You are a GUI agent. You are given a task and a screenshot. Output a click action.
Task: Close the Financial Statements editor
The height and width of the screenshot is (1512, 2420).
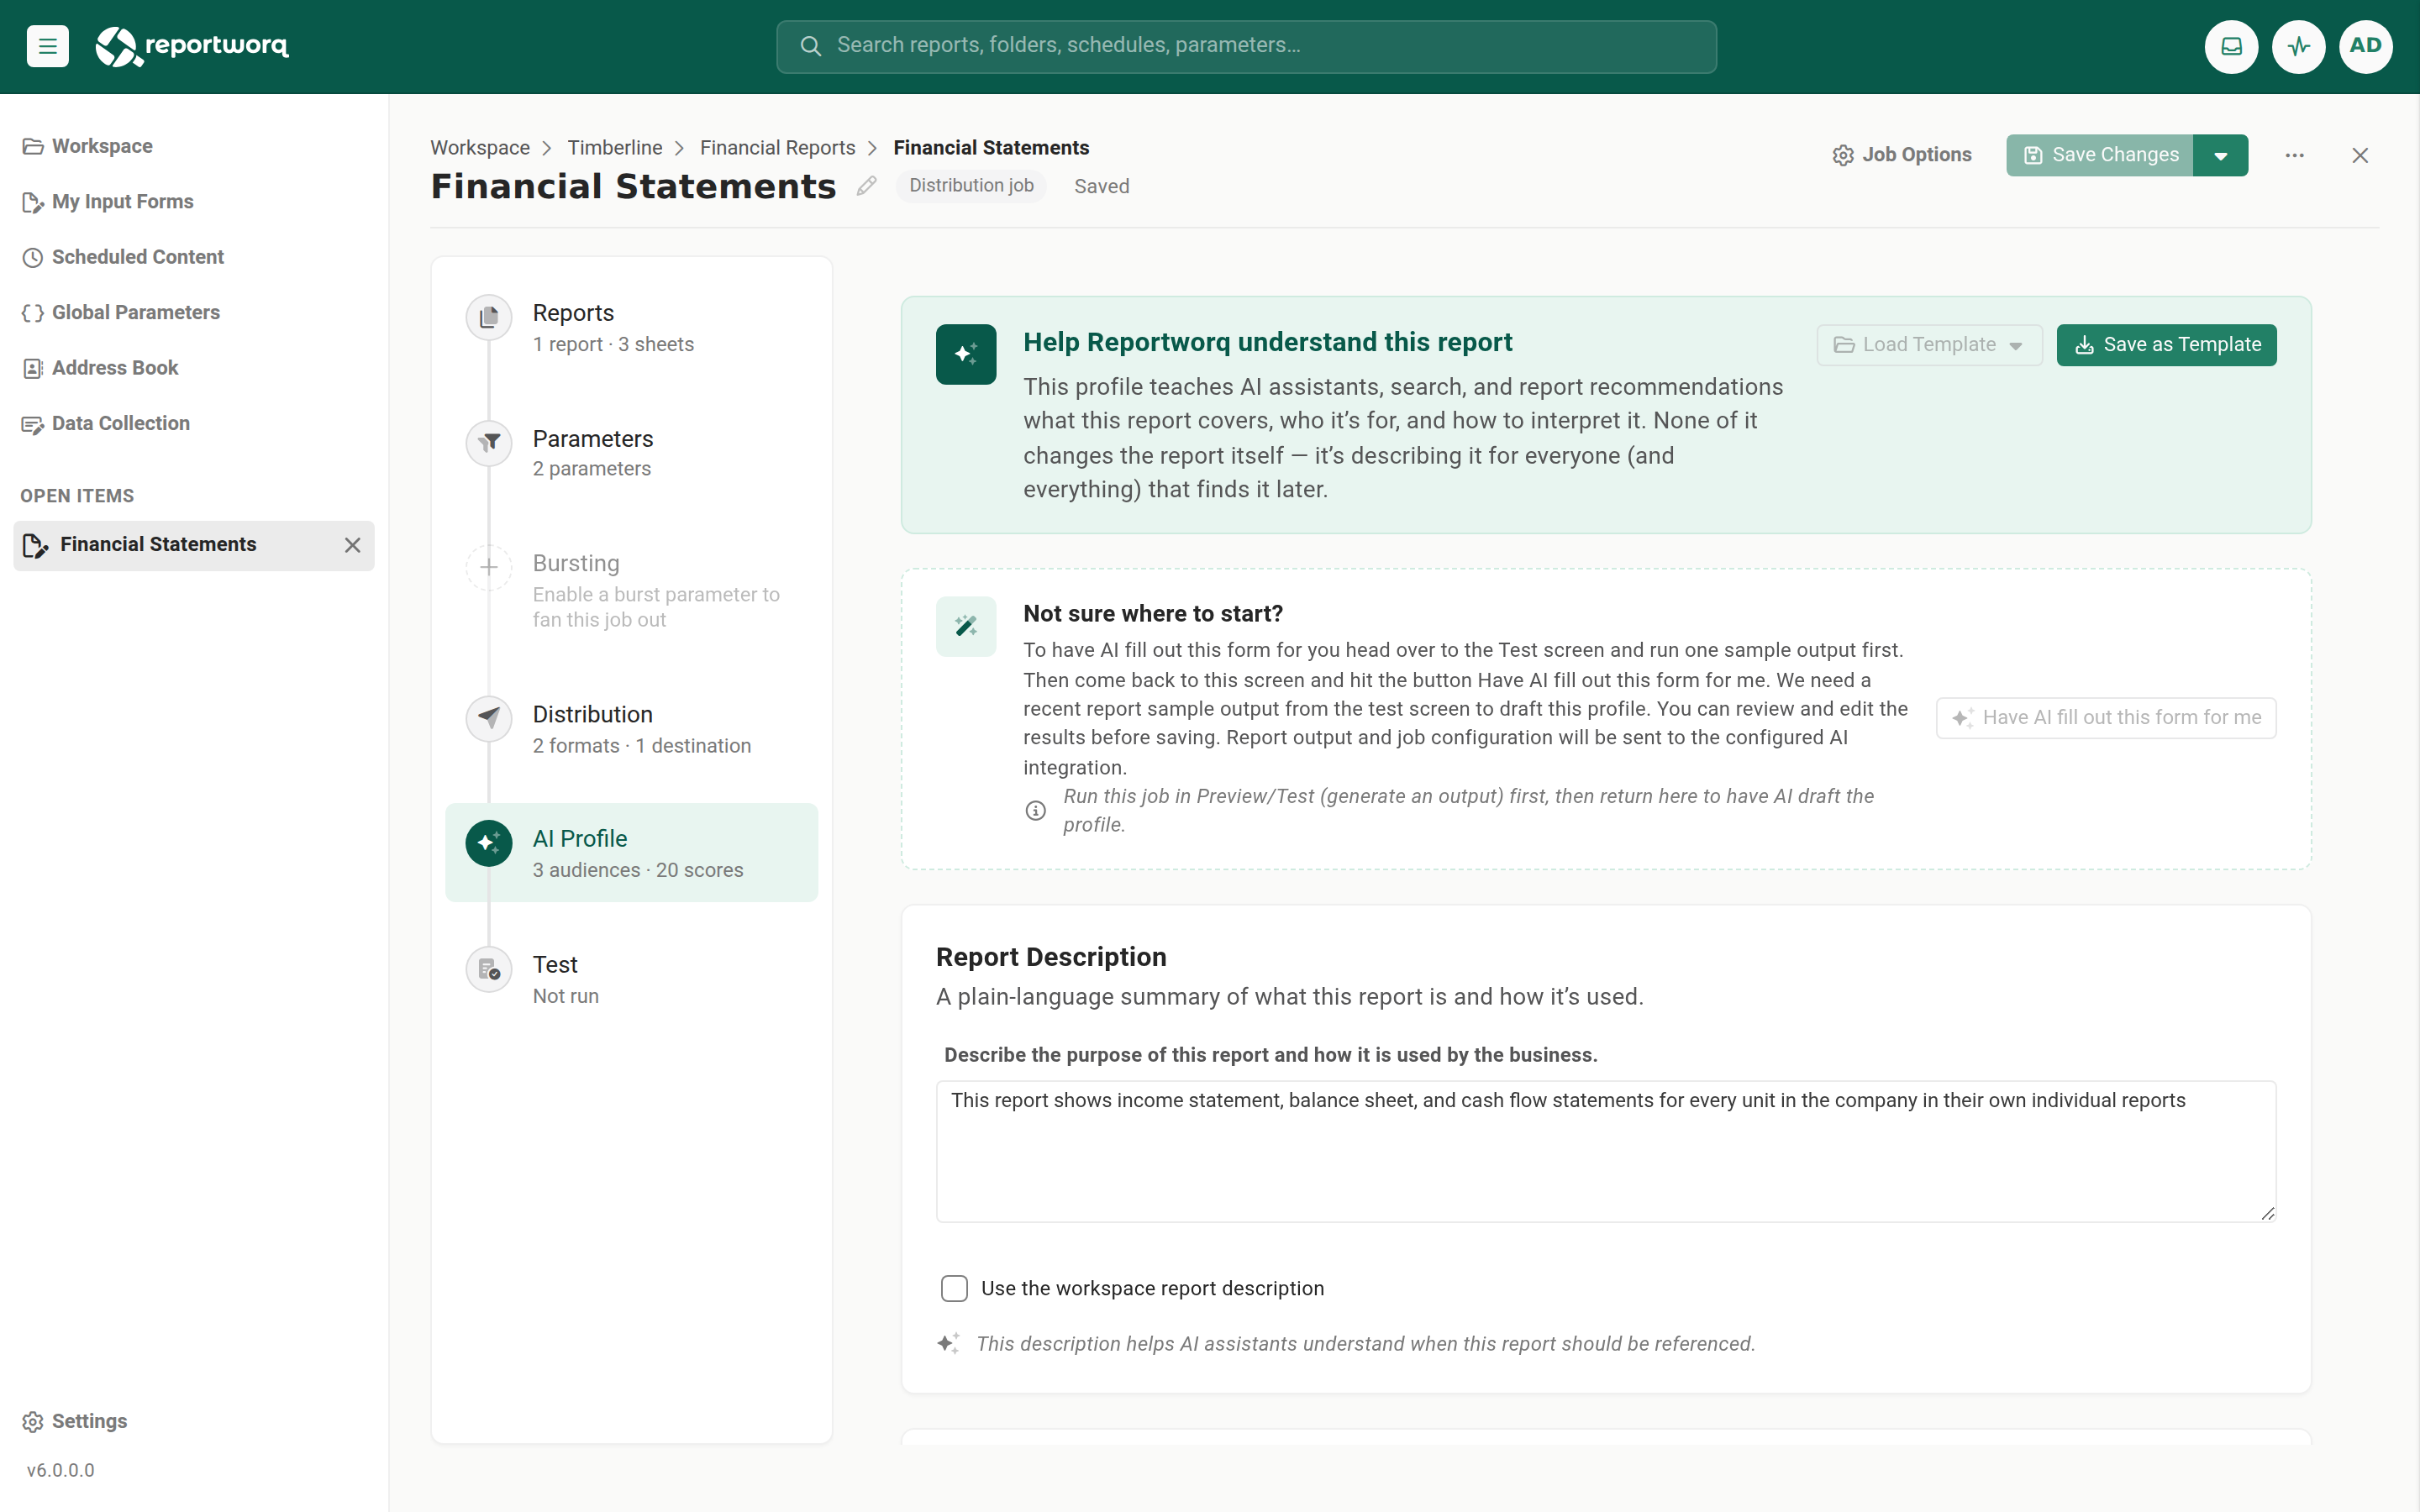2360,155
